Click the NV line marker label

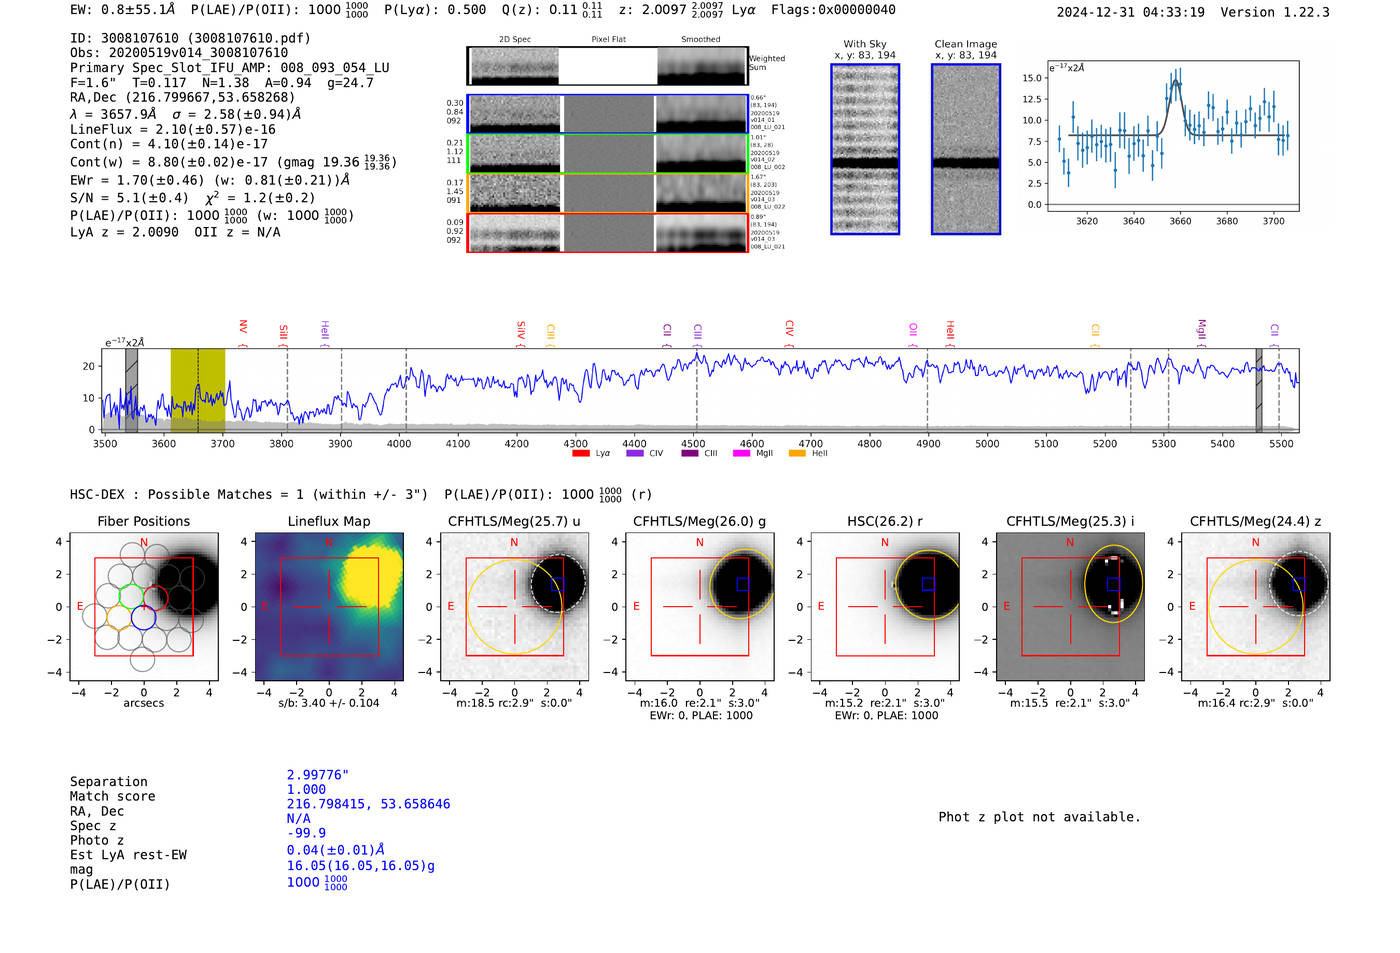click(243, 328)
